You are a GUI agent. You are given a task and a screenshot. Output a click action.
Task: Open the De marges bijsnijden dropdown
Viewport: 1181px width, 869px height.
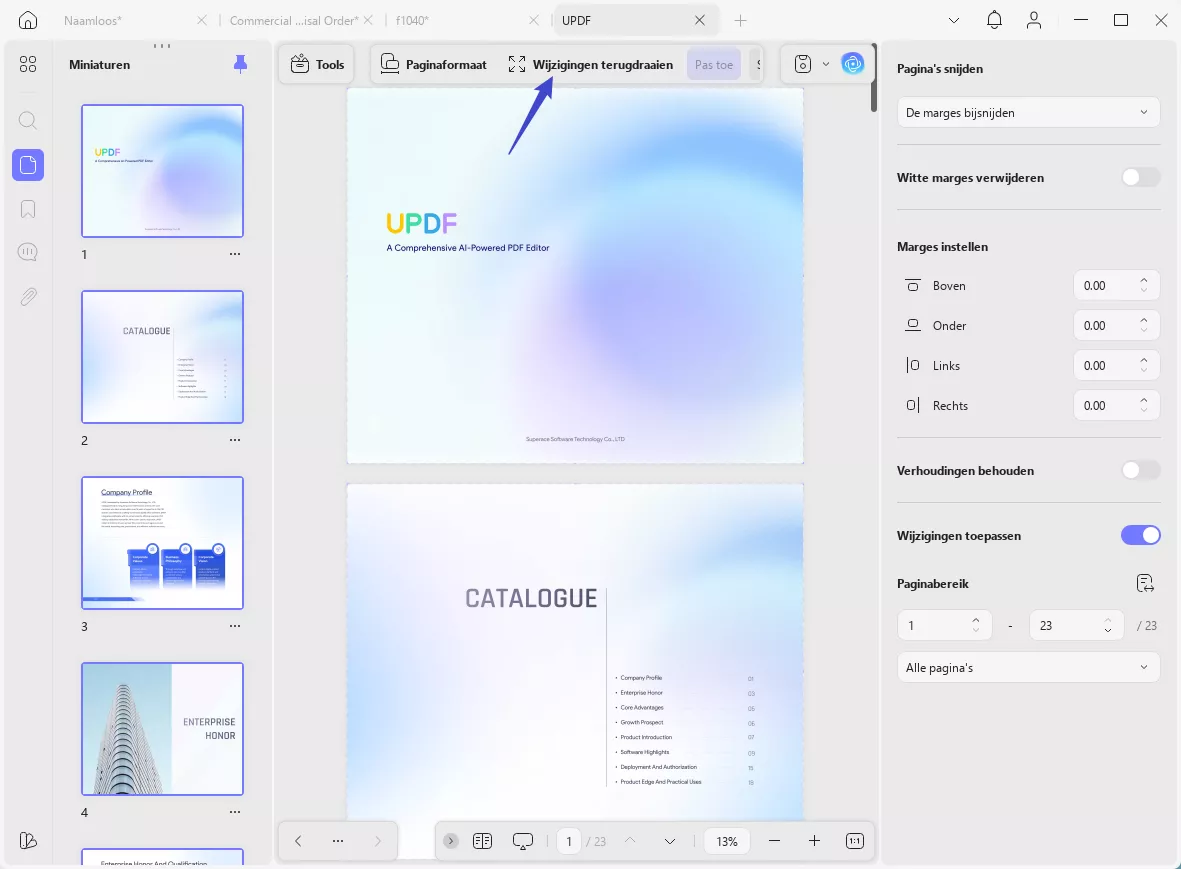[x=1028, y=113]
